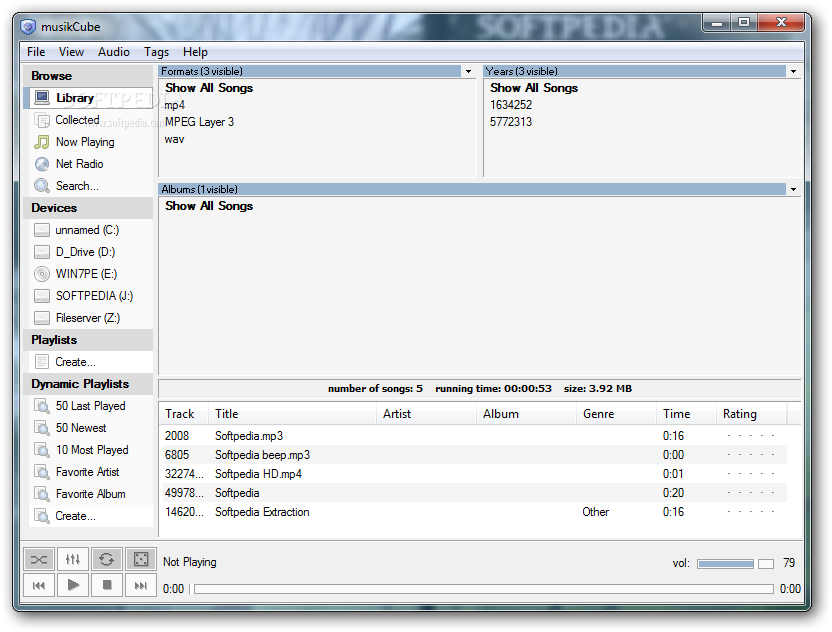Viewport: 832px width, 632px height.
Task: Select Show All Songs in Formats
Action: (x=209, y=88)
